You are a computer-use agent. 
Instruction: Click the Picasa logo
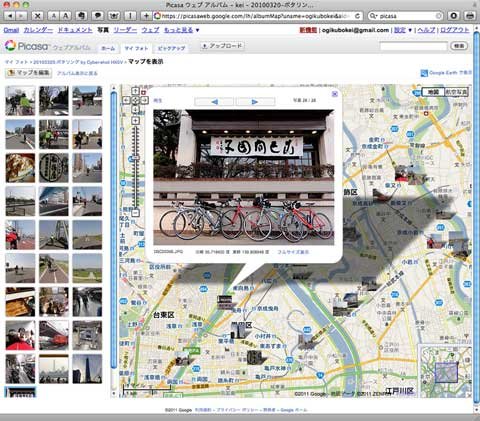(x=27, y=46)
